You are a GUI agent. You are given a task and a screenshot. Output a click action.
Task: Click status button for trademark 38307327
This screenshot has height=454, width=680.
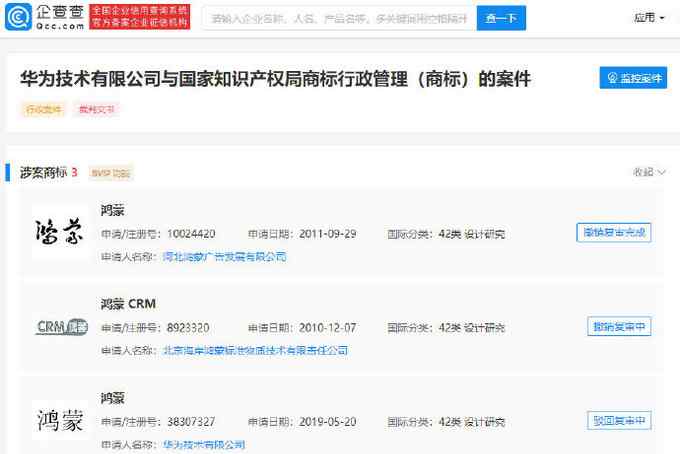point(619,420)
